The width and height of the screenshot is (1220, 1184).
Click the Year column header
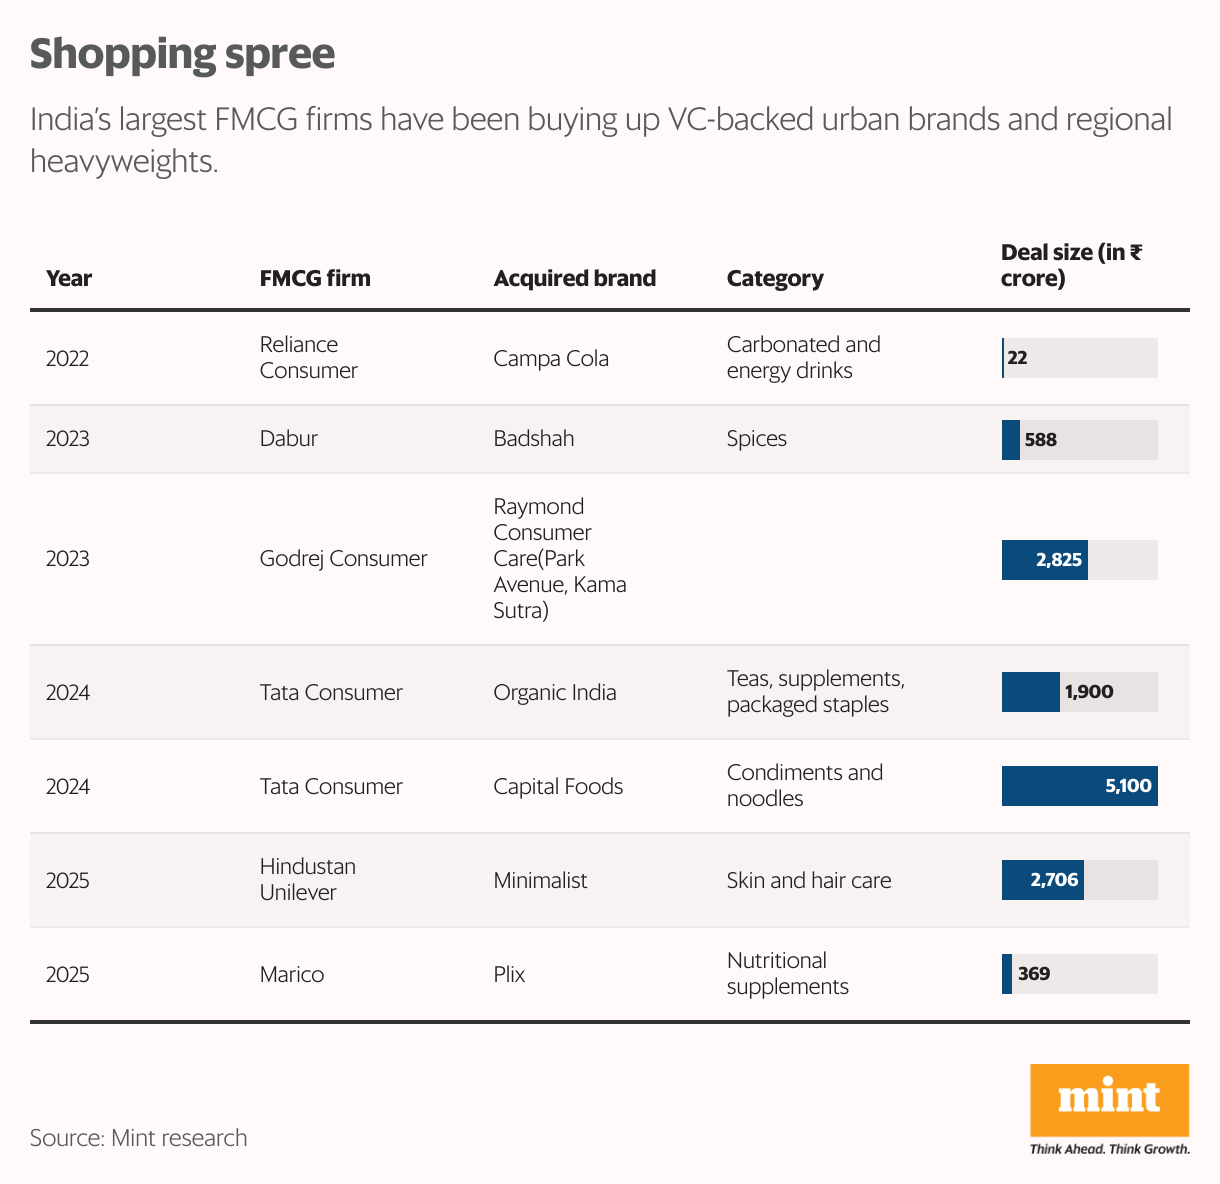coord(69,278)
